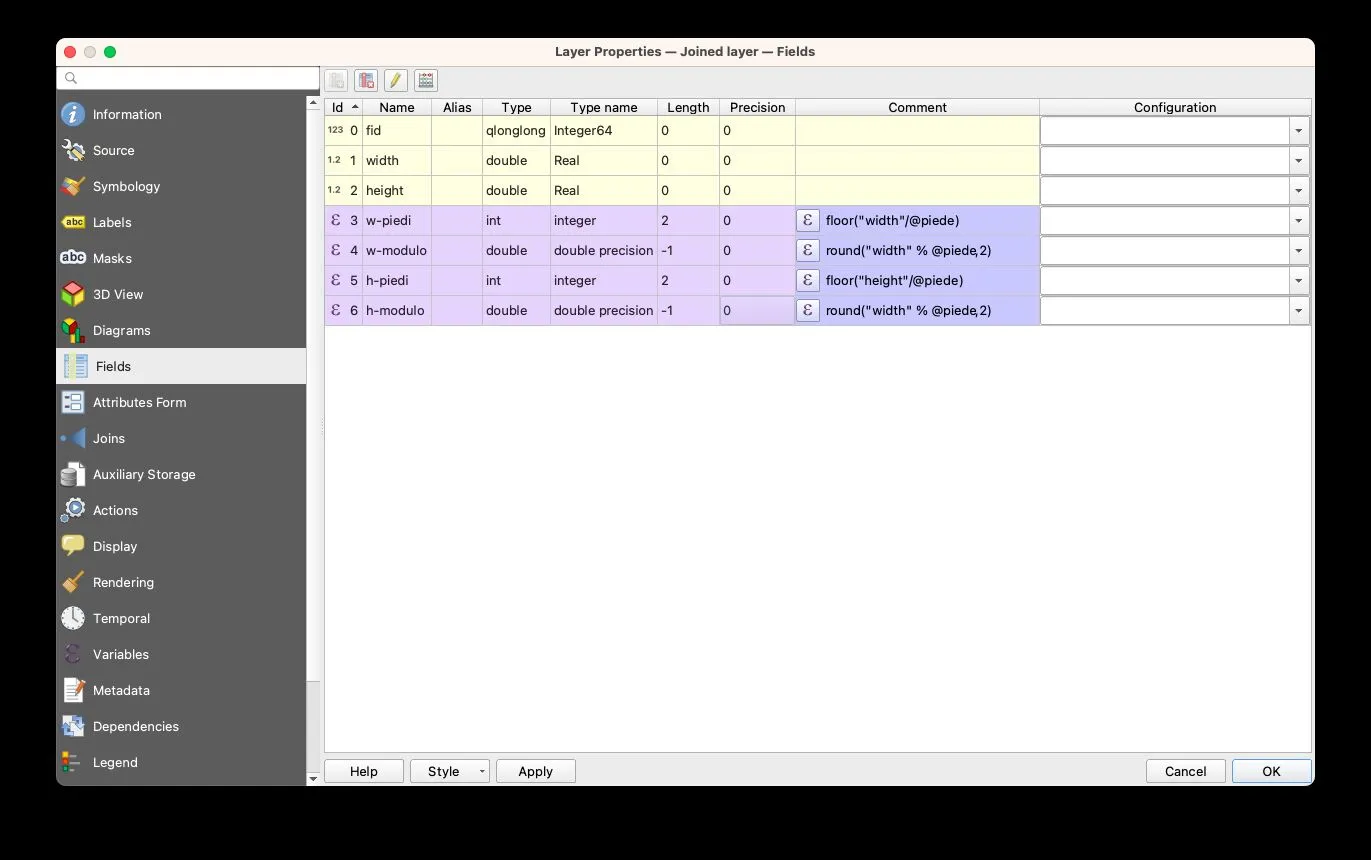Switch to the Attributes Form tab
Viewport: 1371px width, 860px height.
[x=139, y=403]
